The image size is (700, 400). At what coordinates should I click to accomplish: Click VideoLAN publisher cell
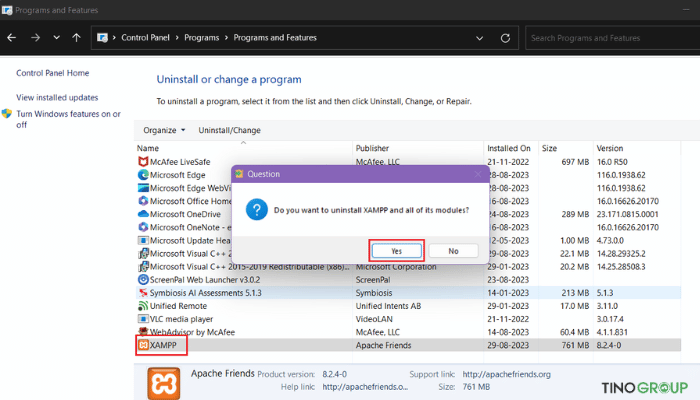(374, 319)
